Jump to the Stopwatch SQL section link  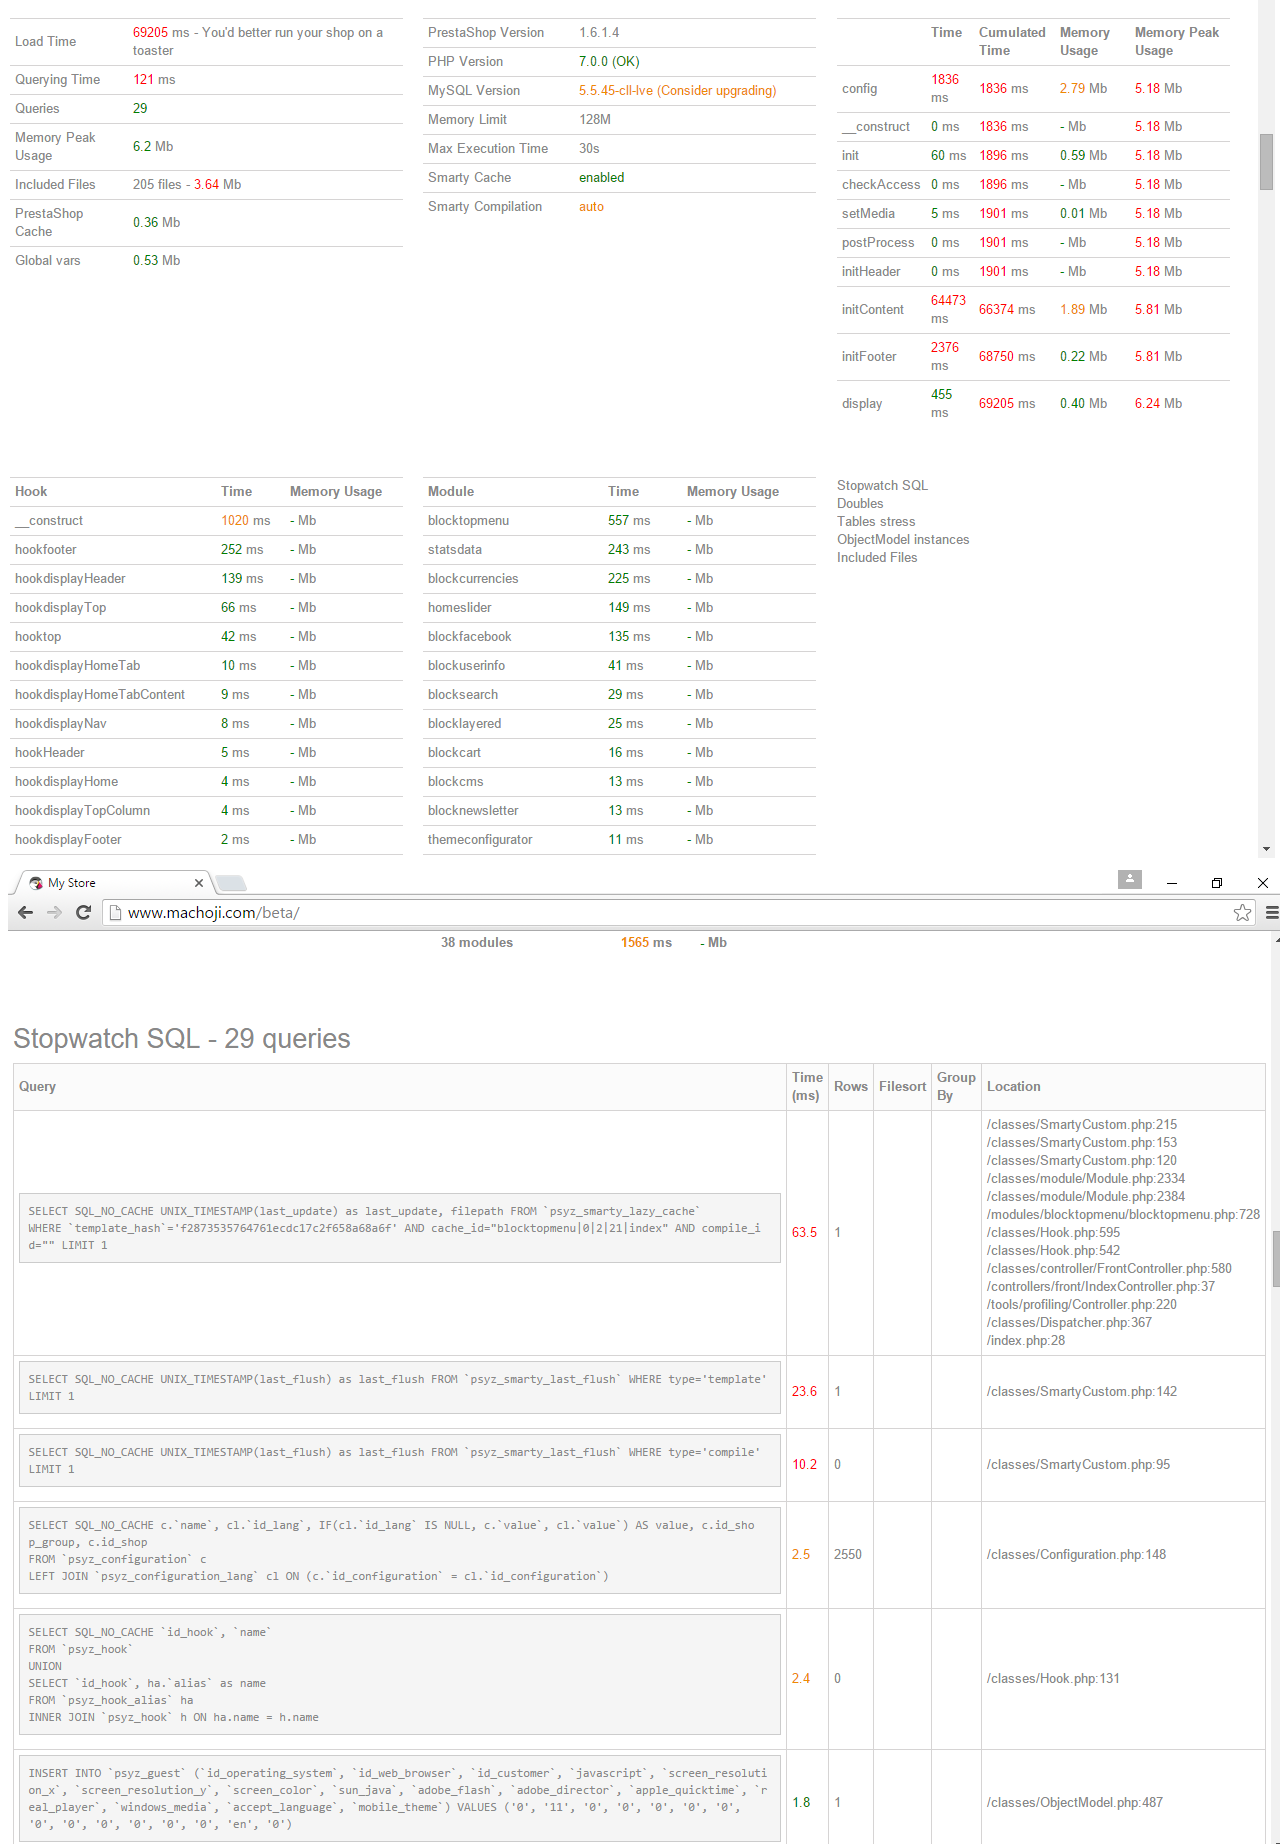click(x=882, y=486)
